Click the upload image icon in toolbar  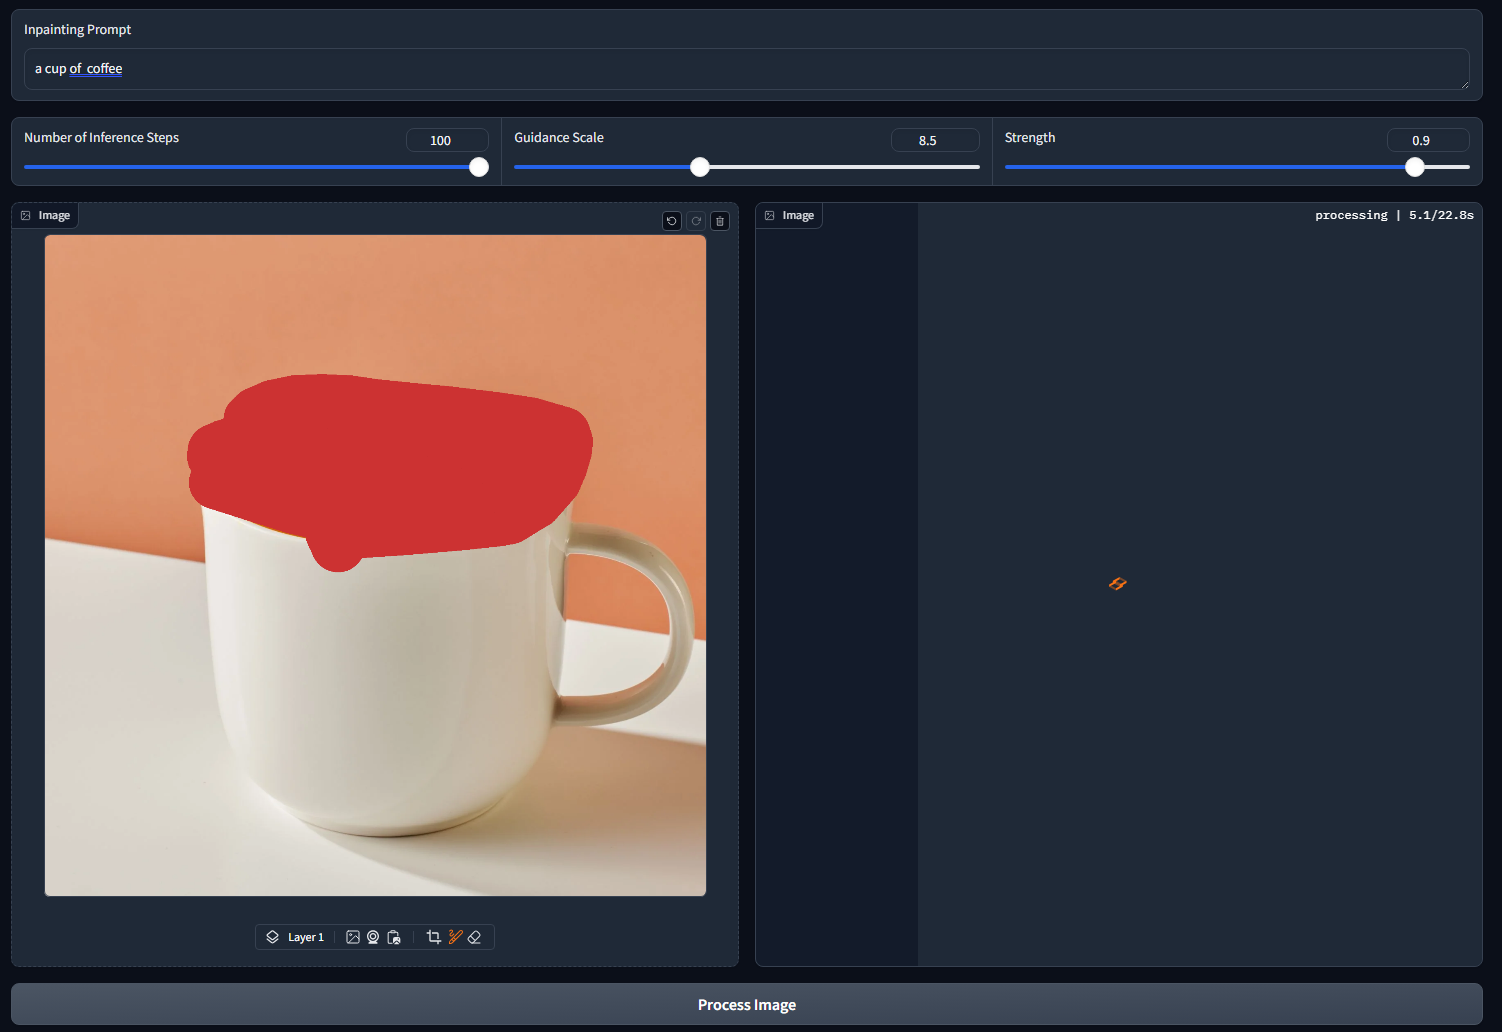click(353, 937)
